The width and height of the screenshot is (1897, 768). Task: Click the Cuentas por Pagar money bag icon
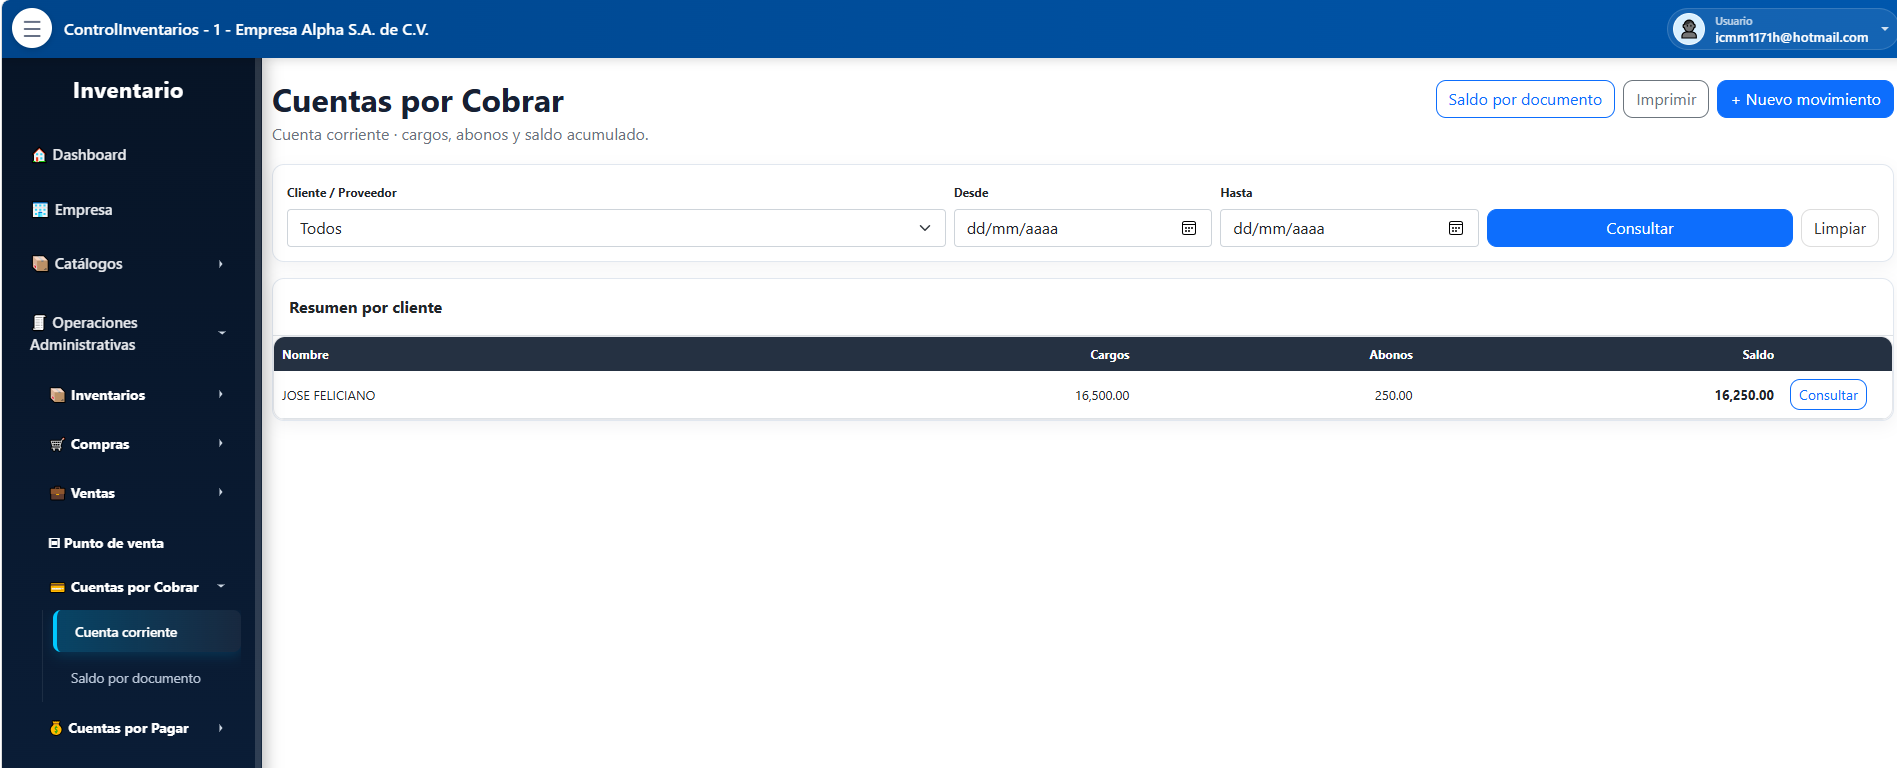coord(56,728)
